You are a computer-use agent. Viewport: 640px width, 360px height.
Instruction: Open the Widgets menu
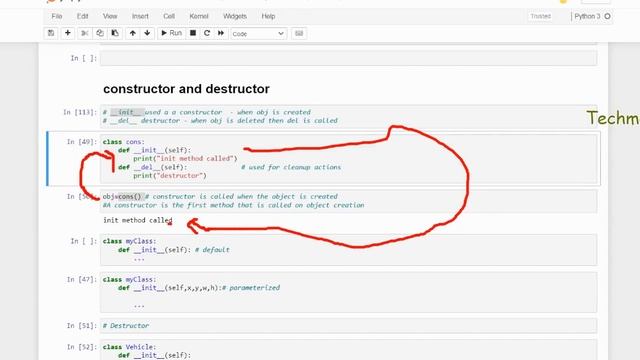point(235,16)
